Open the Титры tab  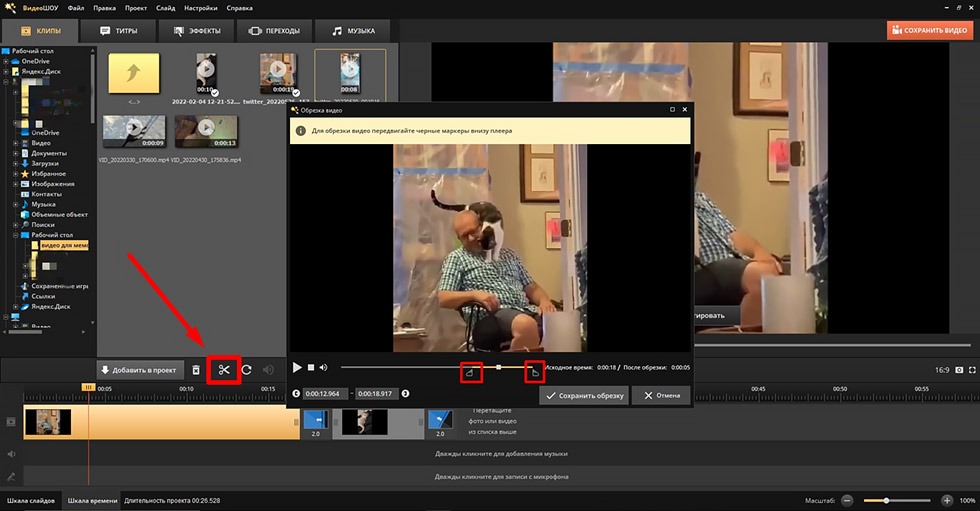tap(119, 31)
